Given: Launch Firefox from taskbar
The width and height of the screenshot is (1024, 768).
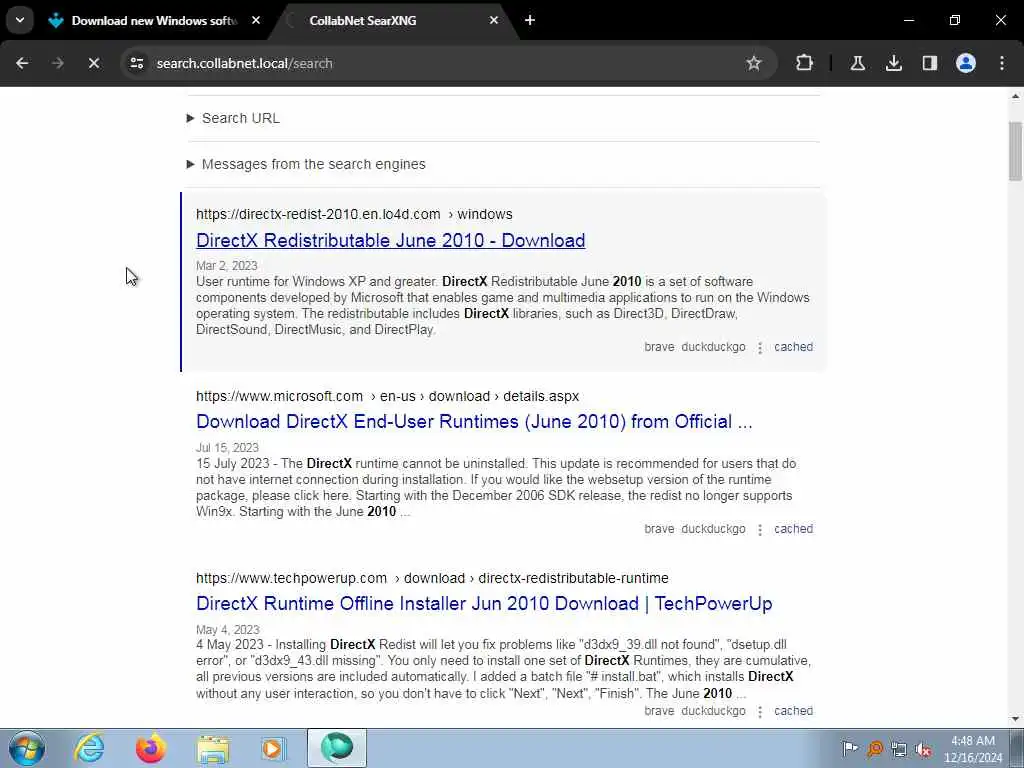Looking at the screenshot, I should pos(150,748).
